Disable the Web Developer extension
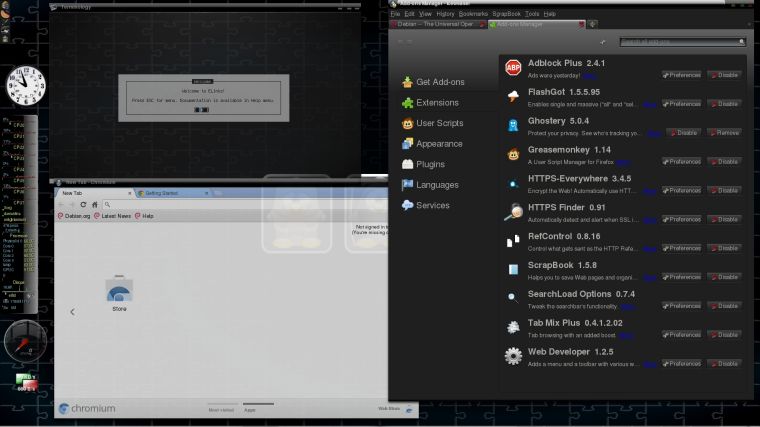Screen dimensions: 760x427 click(x=724, y=364)
